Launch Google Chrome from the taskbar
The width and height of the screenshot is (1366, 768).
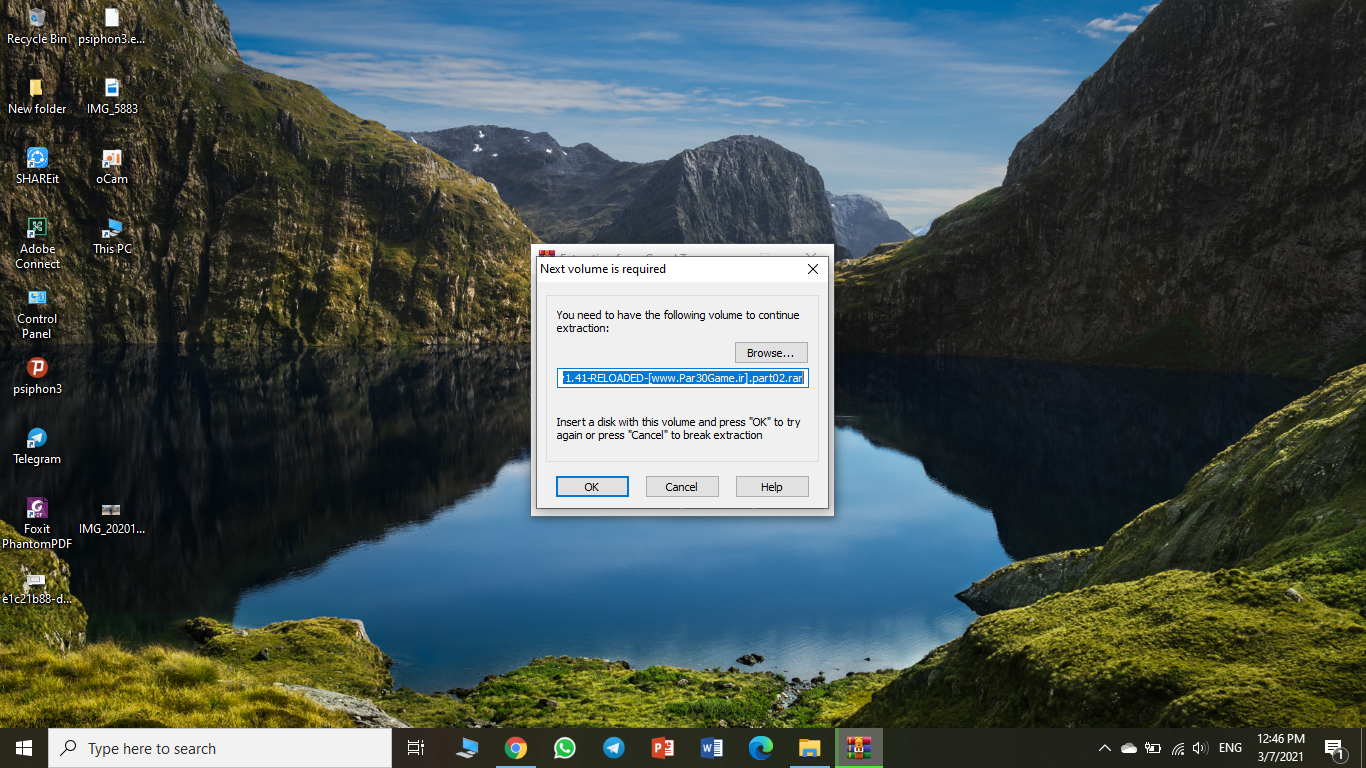click(516, 748)
